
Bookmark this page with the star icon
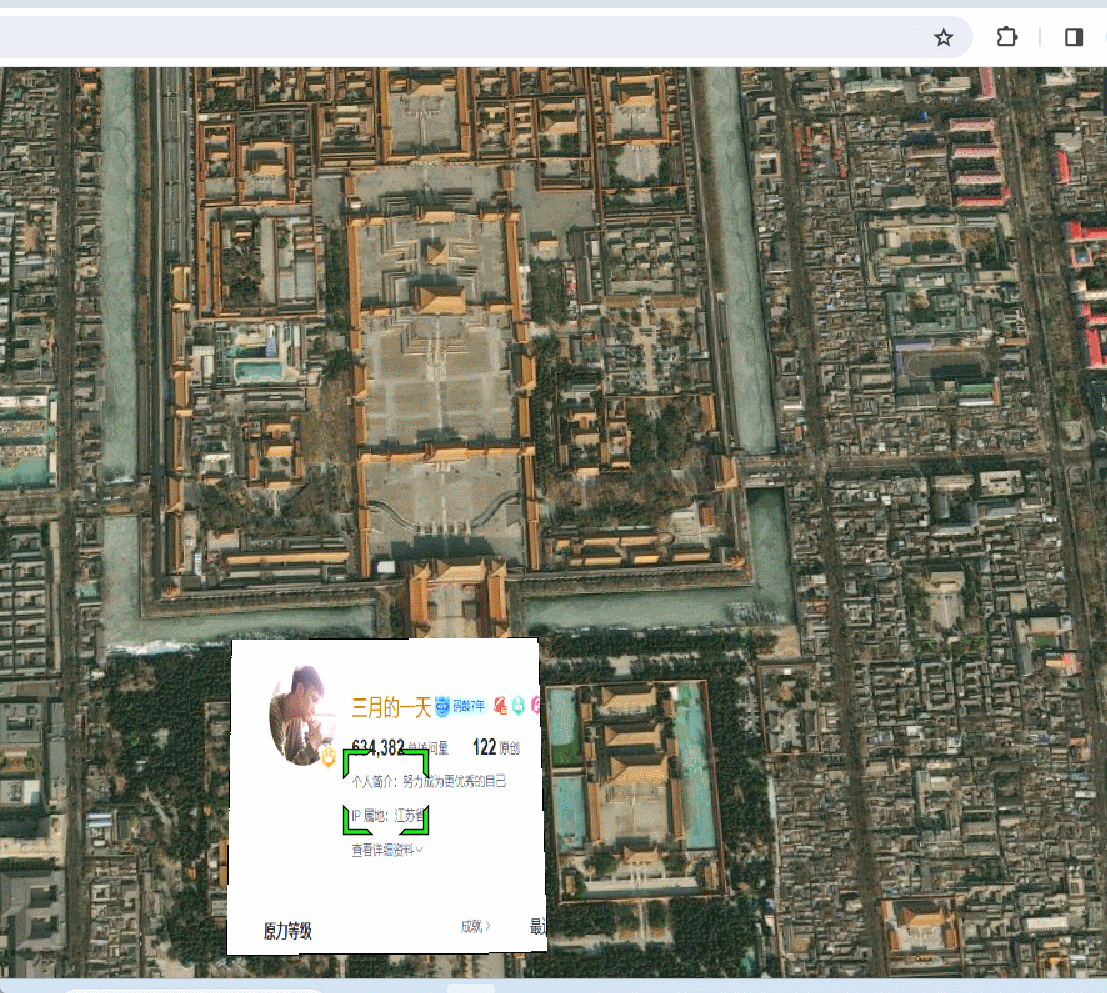click(943, 38)
